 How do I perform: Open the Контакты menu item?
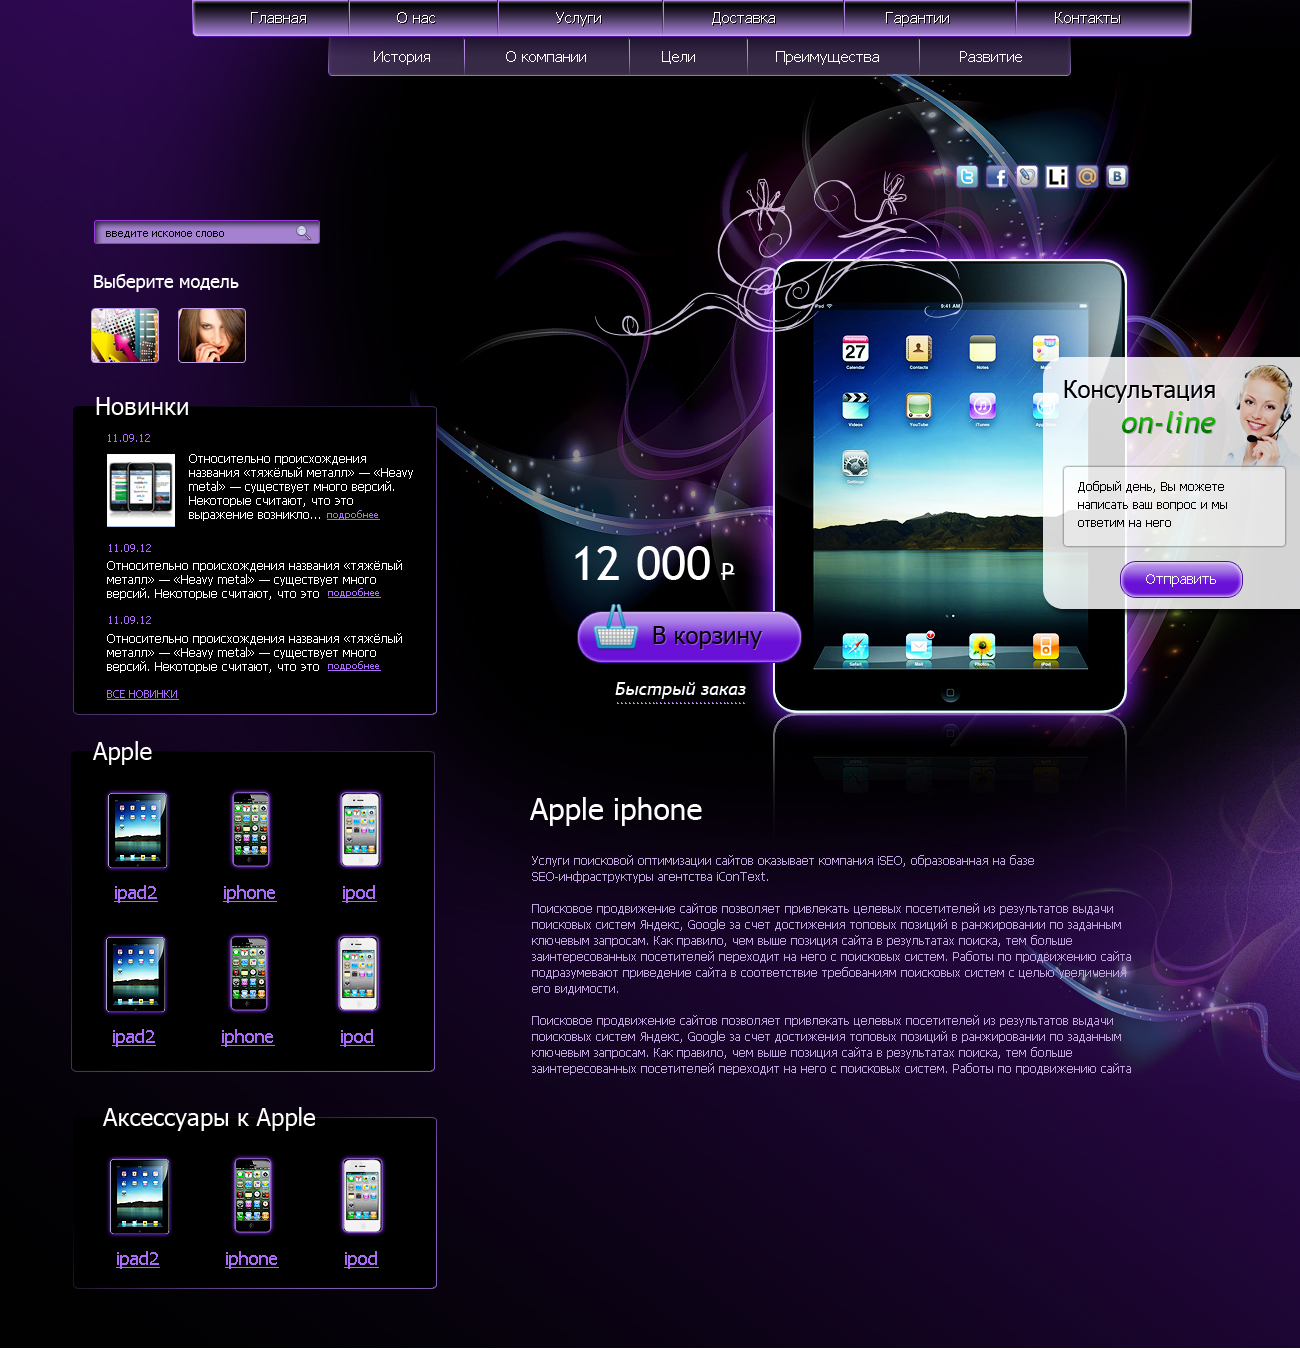pyautogui.click(x=1087, y=18)
